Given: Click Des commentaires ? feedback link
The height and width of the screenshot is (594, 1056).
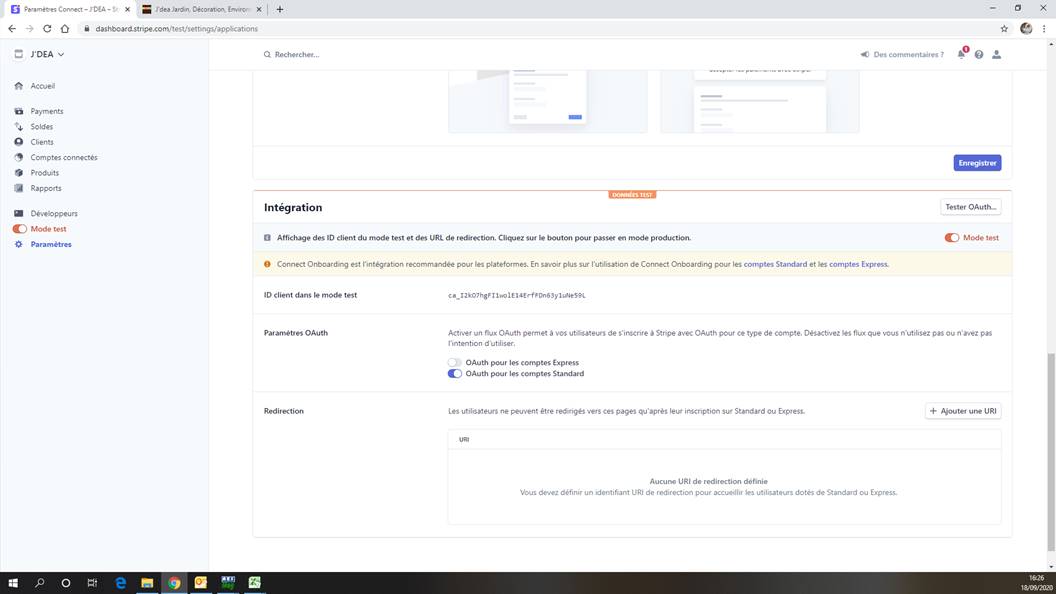Looking at the screenshot, I should point(902,55).
